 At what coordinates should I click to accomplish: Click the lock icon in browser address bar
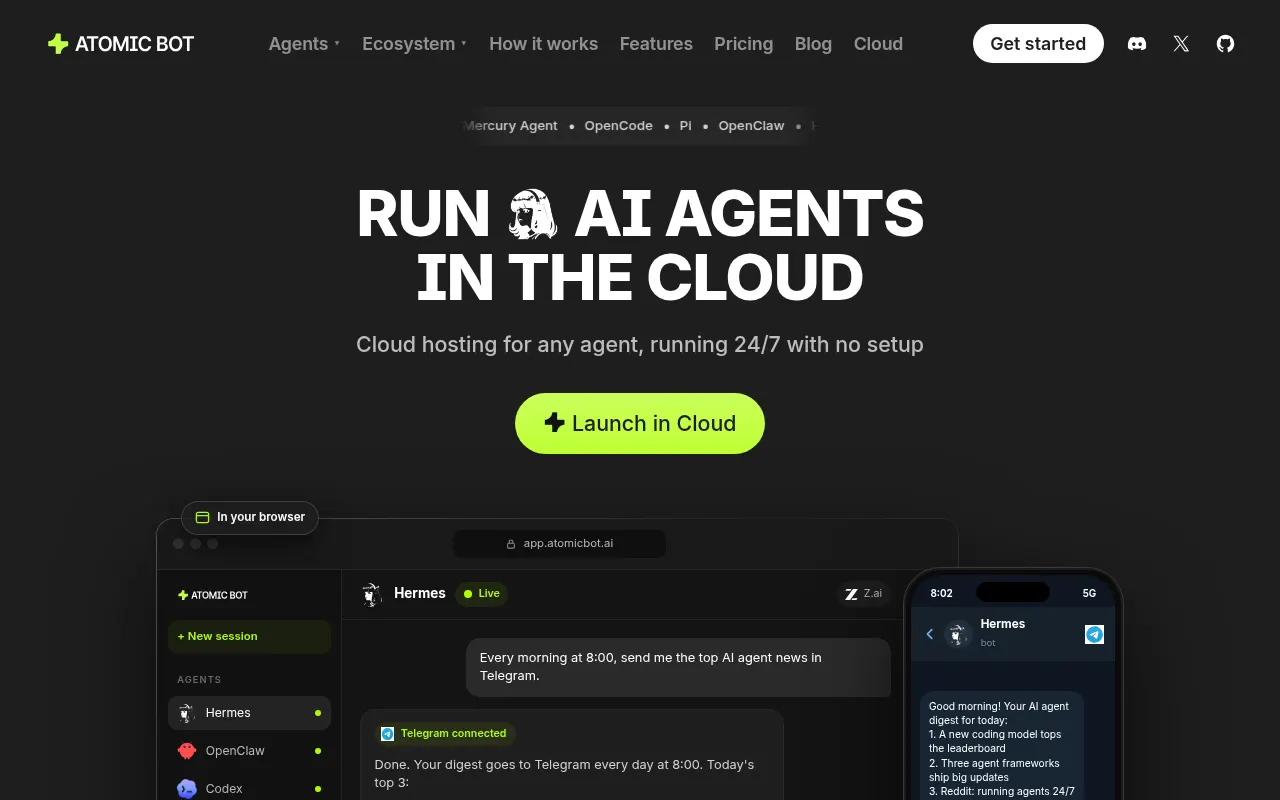pyautogui.click(x=511, y=544)
